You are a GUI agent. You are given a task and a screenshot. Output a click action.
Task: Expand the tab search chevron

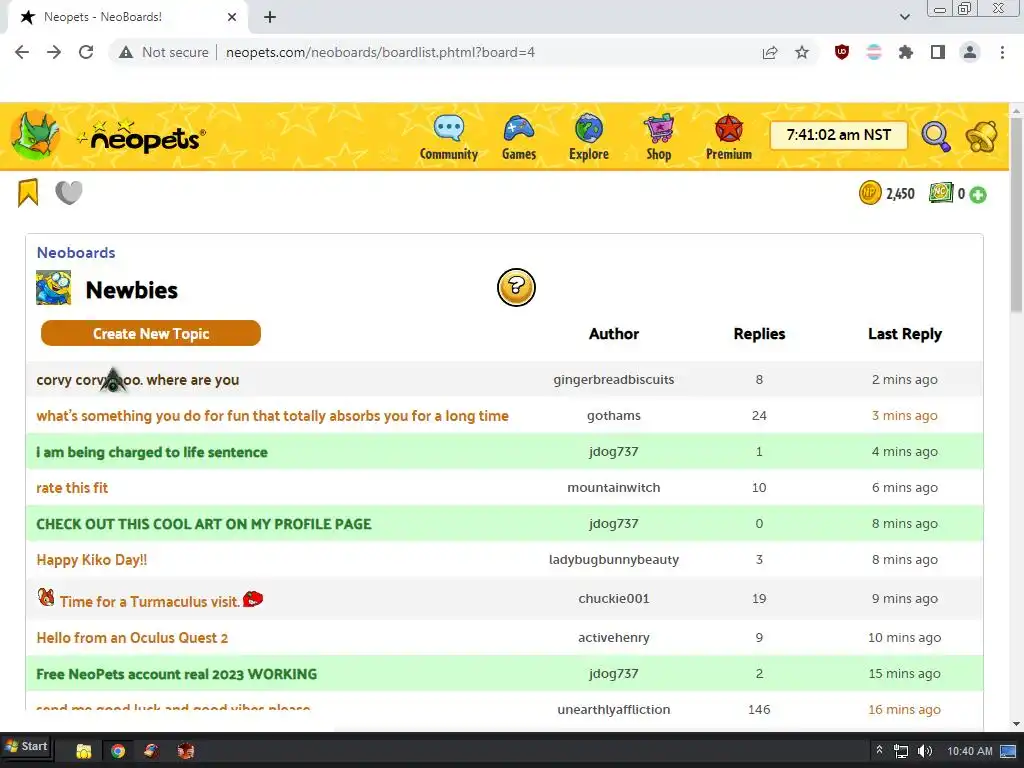[904, 17]
